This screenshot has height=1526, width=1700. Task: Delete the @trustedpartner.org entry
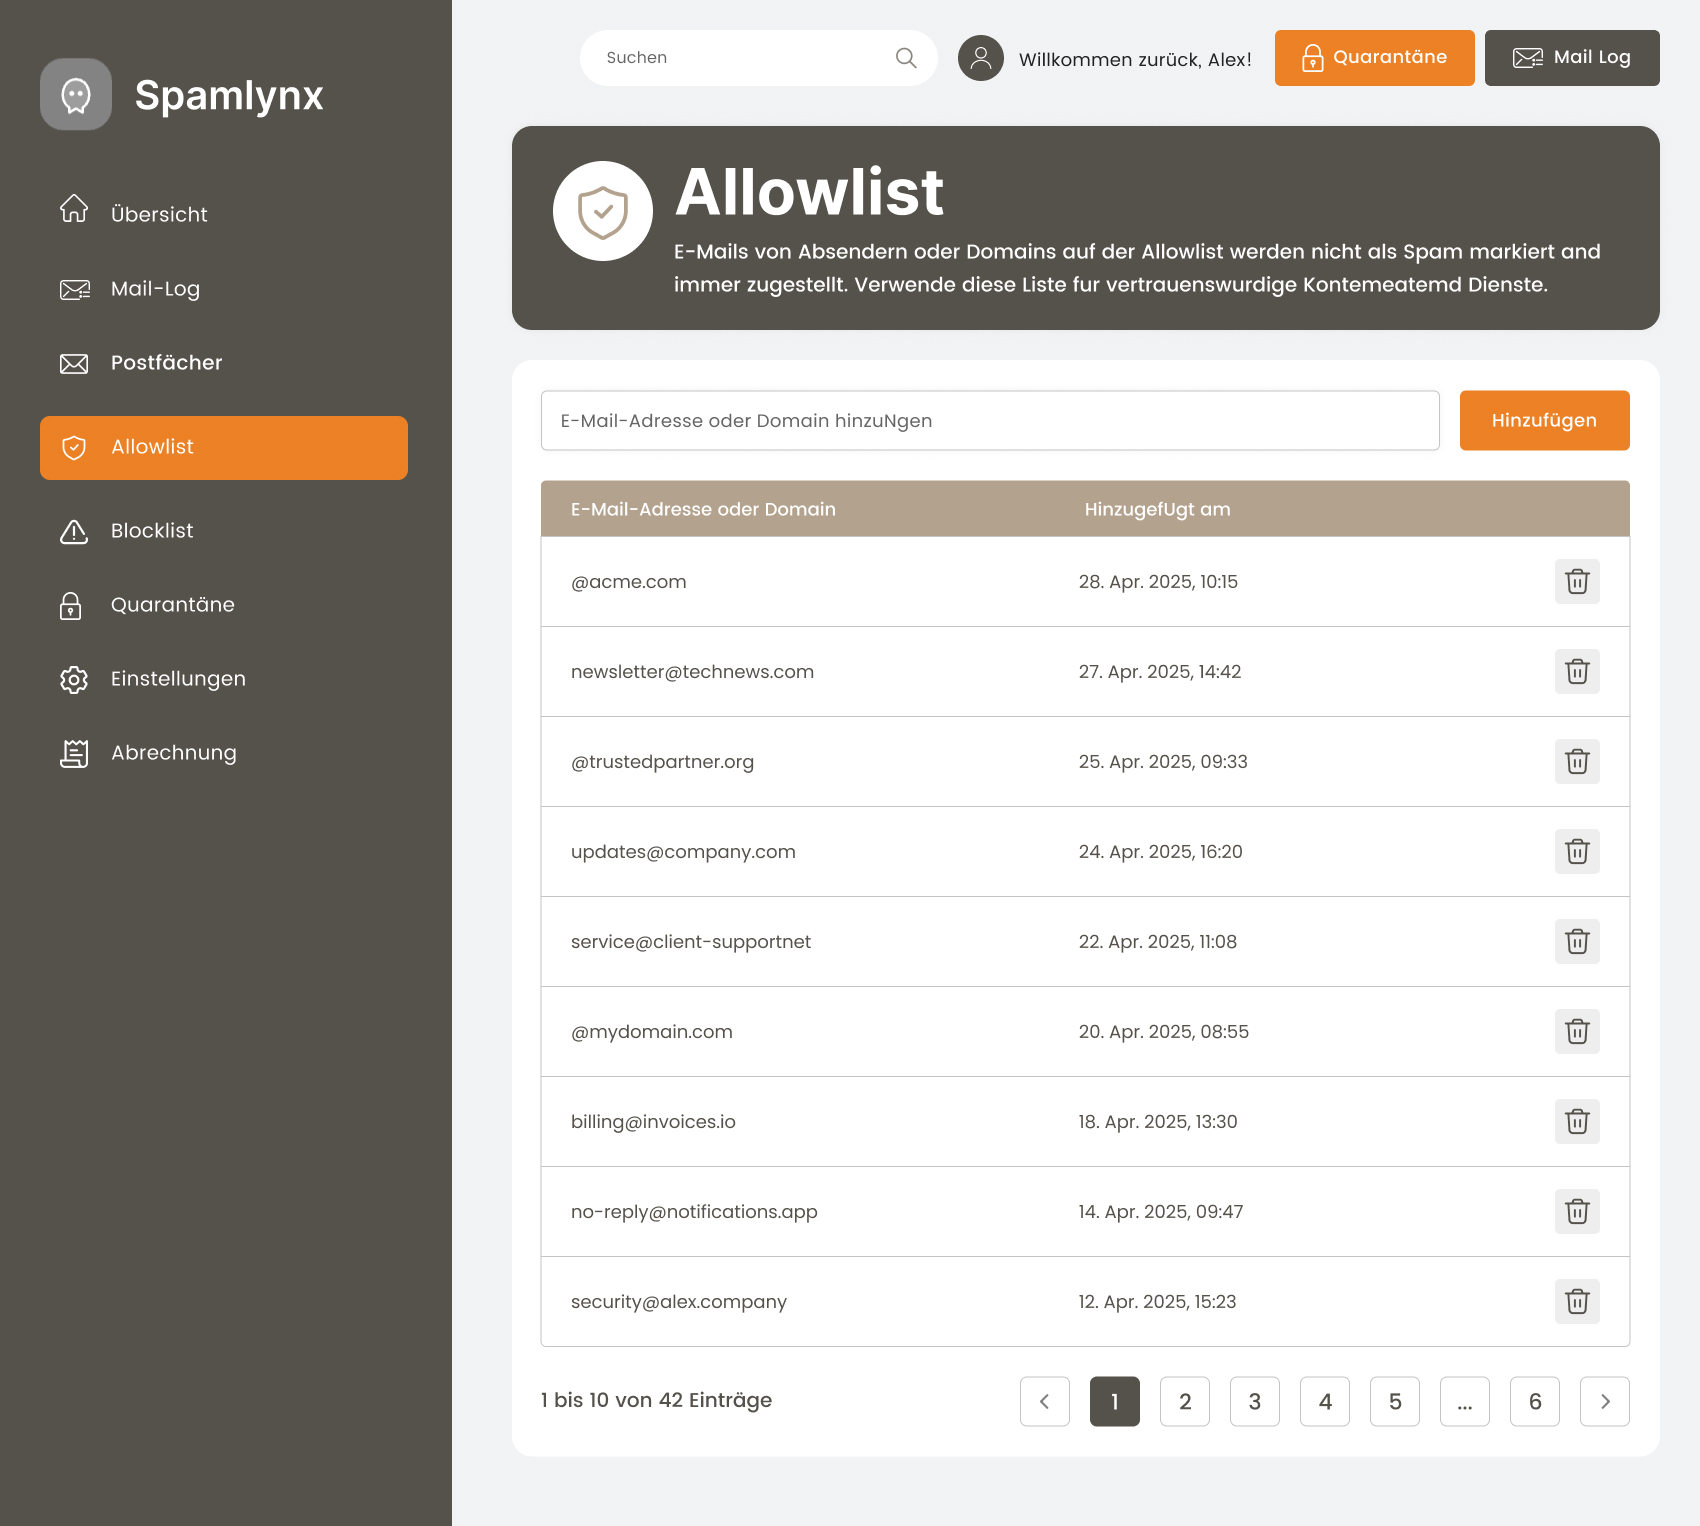1577,762
